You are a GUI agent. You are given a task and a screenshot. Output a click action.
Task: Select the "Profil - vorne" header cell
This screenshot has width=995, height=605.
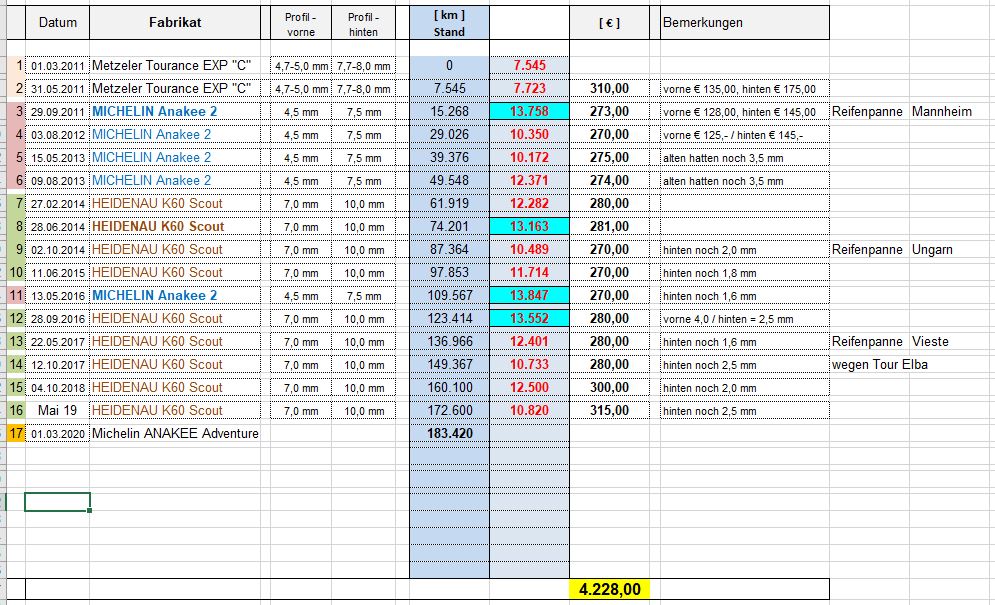tap(300, 23)
